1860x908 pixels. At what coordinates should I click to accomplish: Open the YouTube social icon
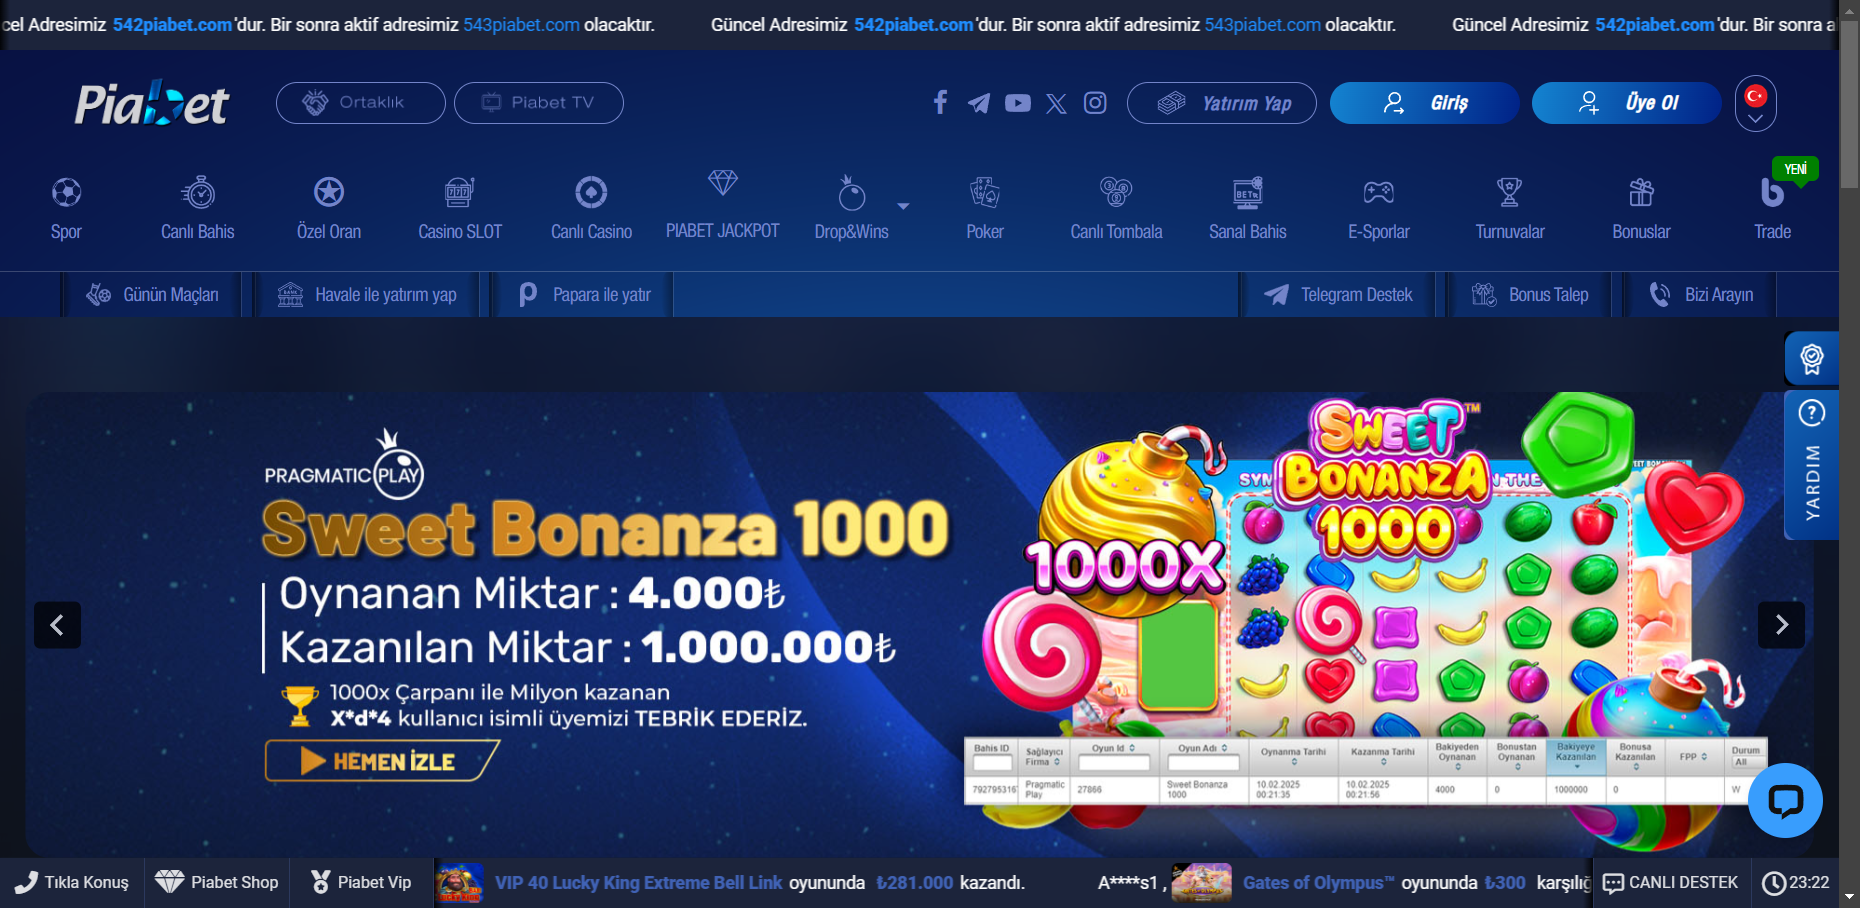pyautogui.click(x=1018, y=103)
